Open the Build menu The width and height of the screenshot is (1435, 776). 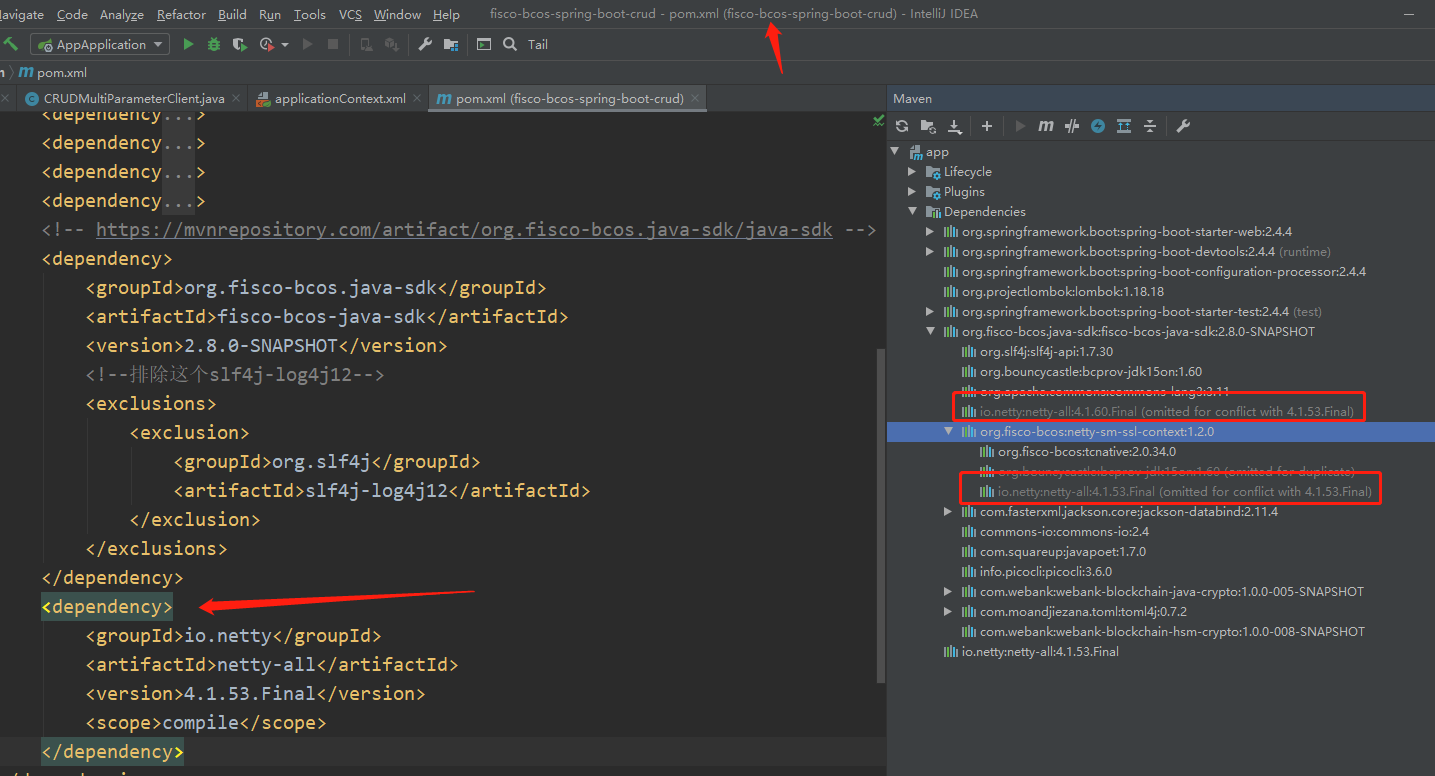pyautogui.click(x=232, y=14)
